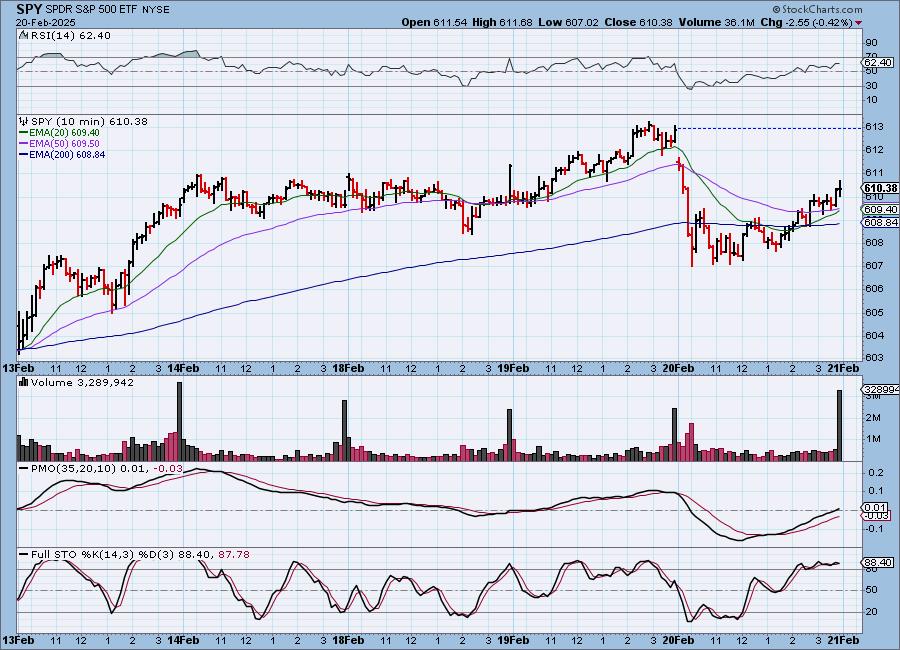Click 19Feb on the bottom date axis
This screenshot has height=650, width=900.
513,639
